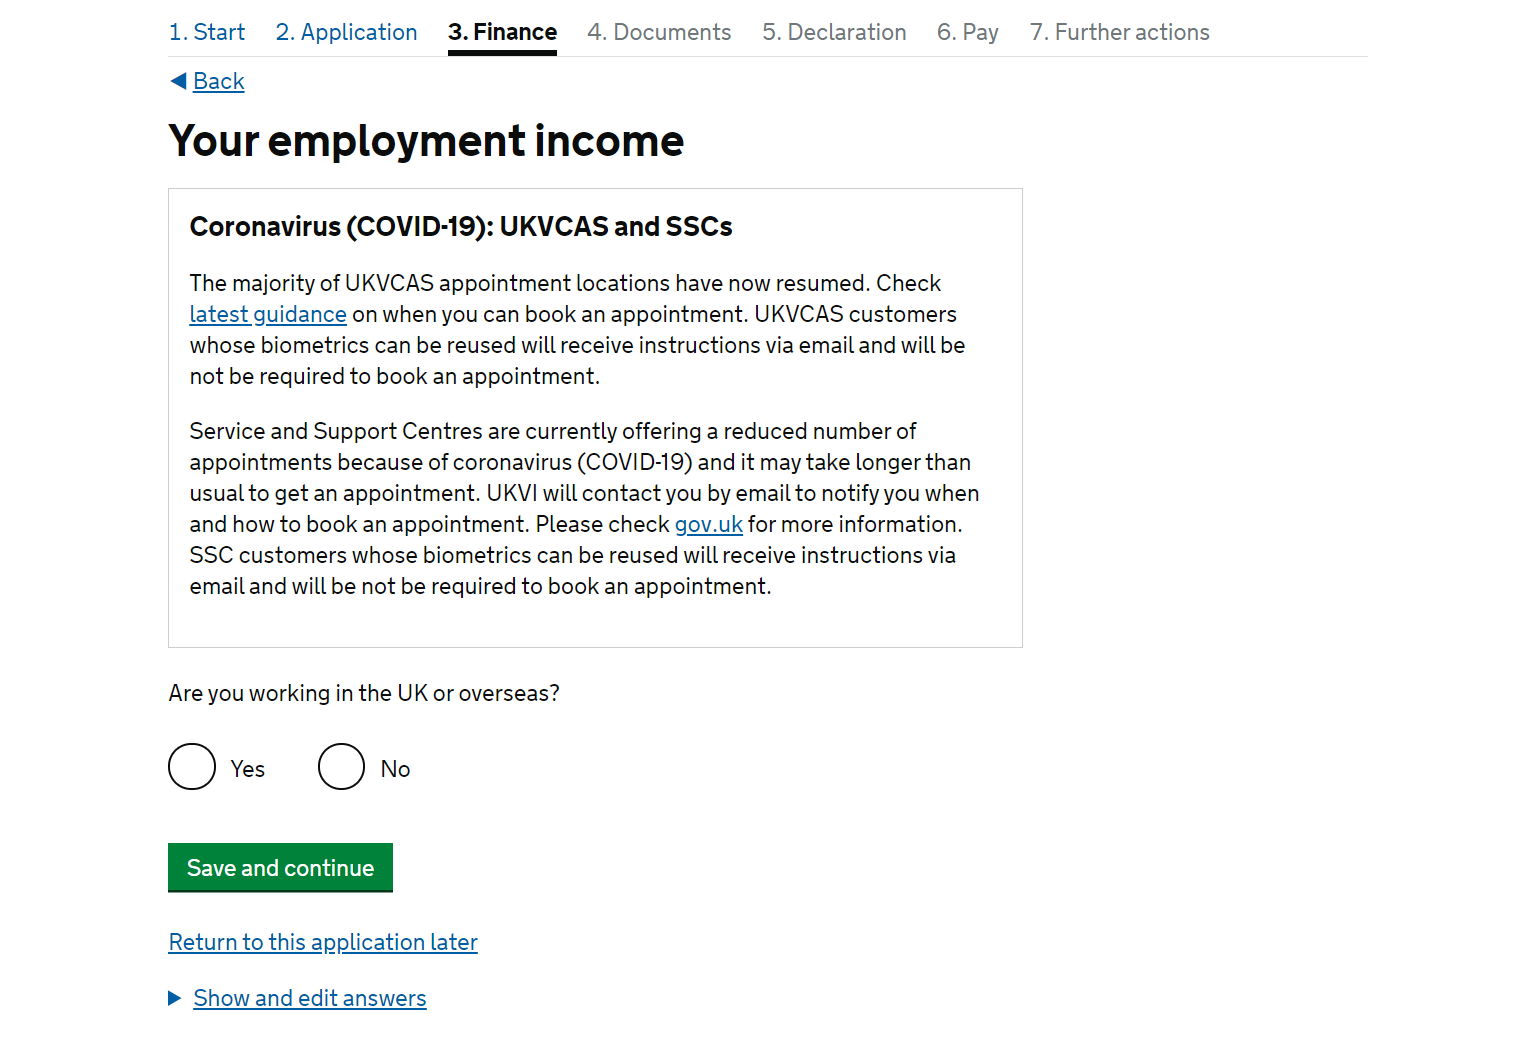Viewport: 1536px width, 1040px height.
Task: Expand Show and edit answers
Action: tap(310, 998)
